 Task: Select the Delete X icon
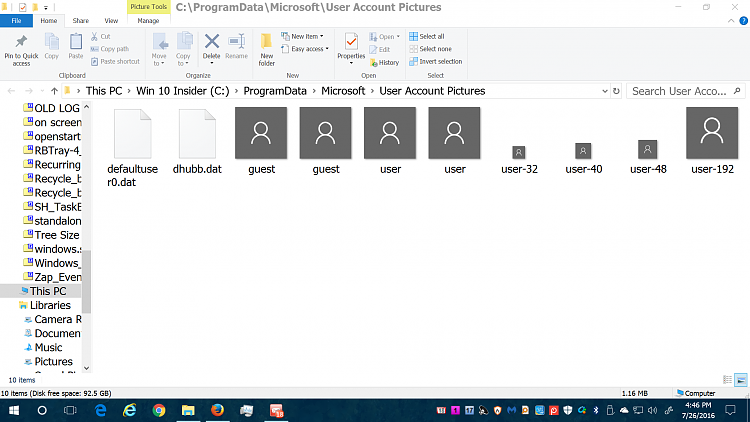coord(211,42)
